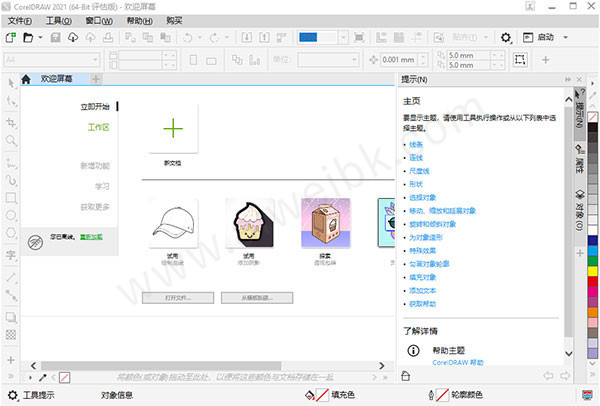The width and height of the screenshot is (600, 406).
Task: Select the Crop tool in toolbox
Action: [11, 122]
